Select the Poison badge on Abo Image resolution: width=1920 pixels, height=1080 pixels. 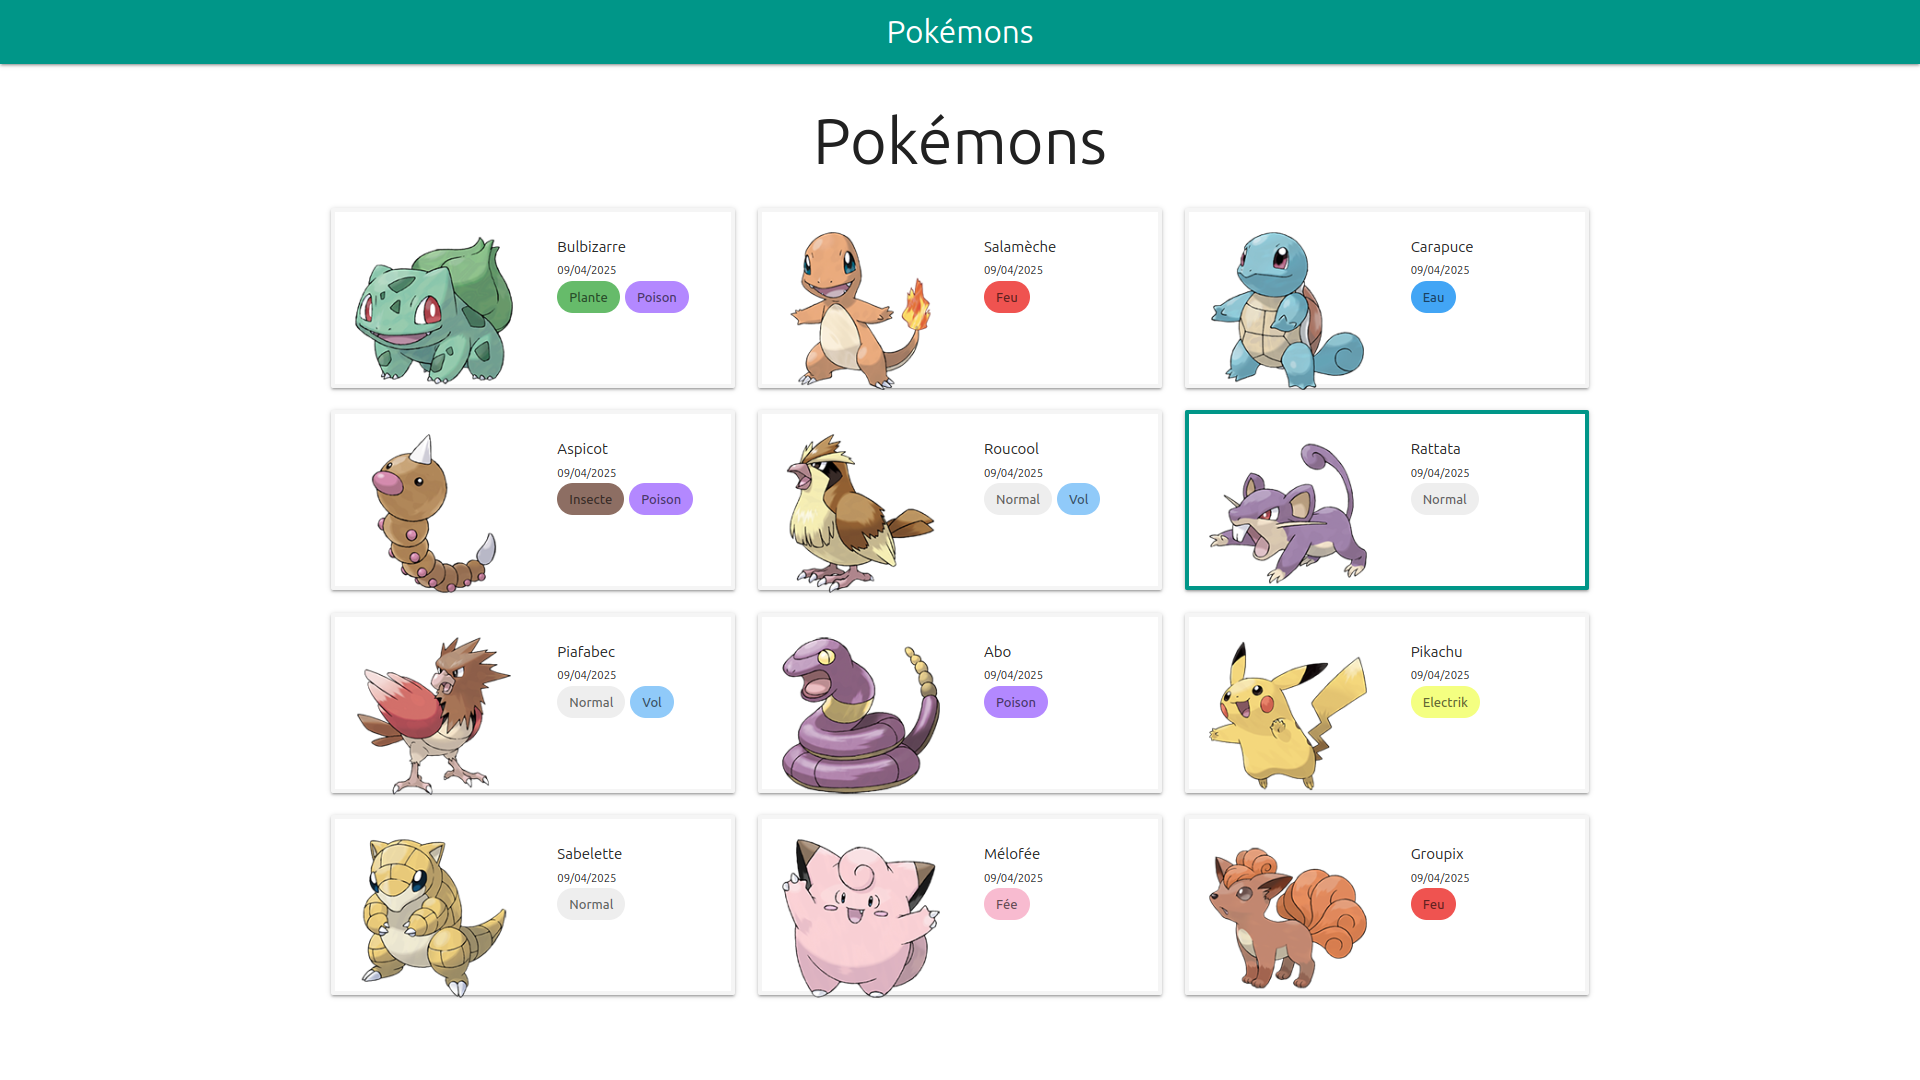click(x=1015, y=702)
